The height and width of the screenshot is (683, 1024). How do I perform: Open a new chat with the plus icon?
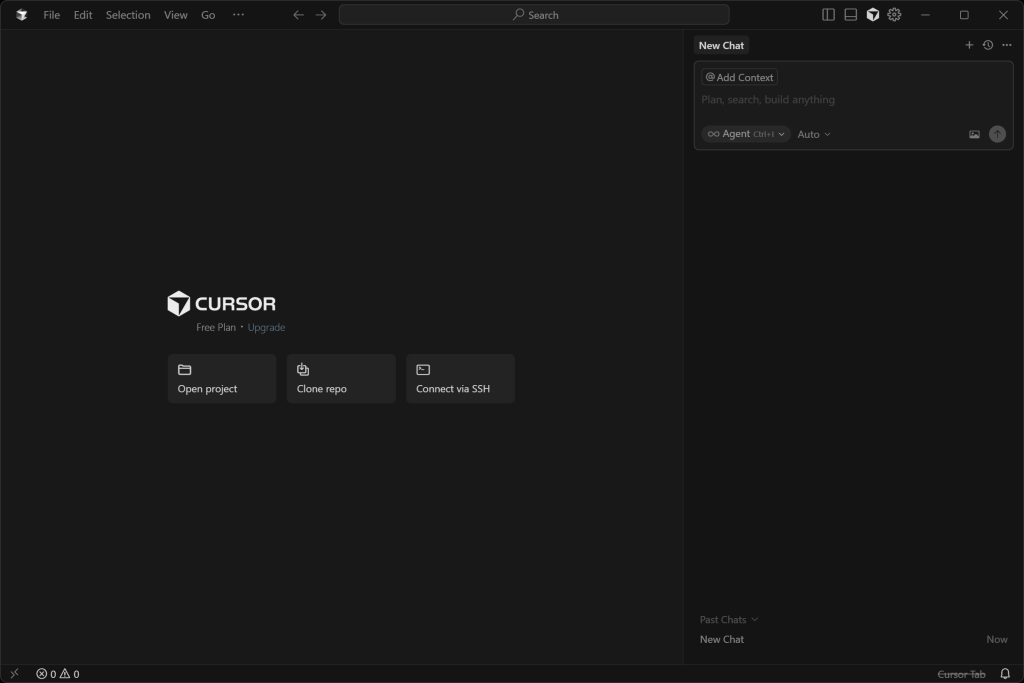[x=969, y=44]
